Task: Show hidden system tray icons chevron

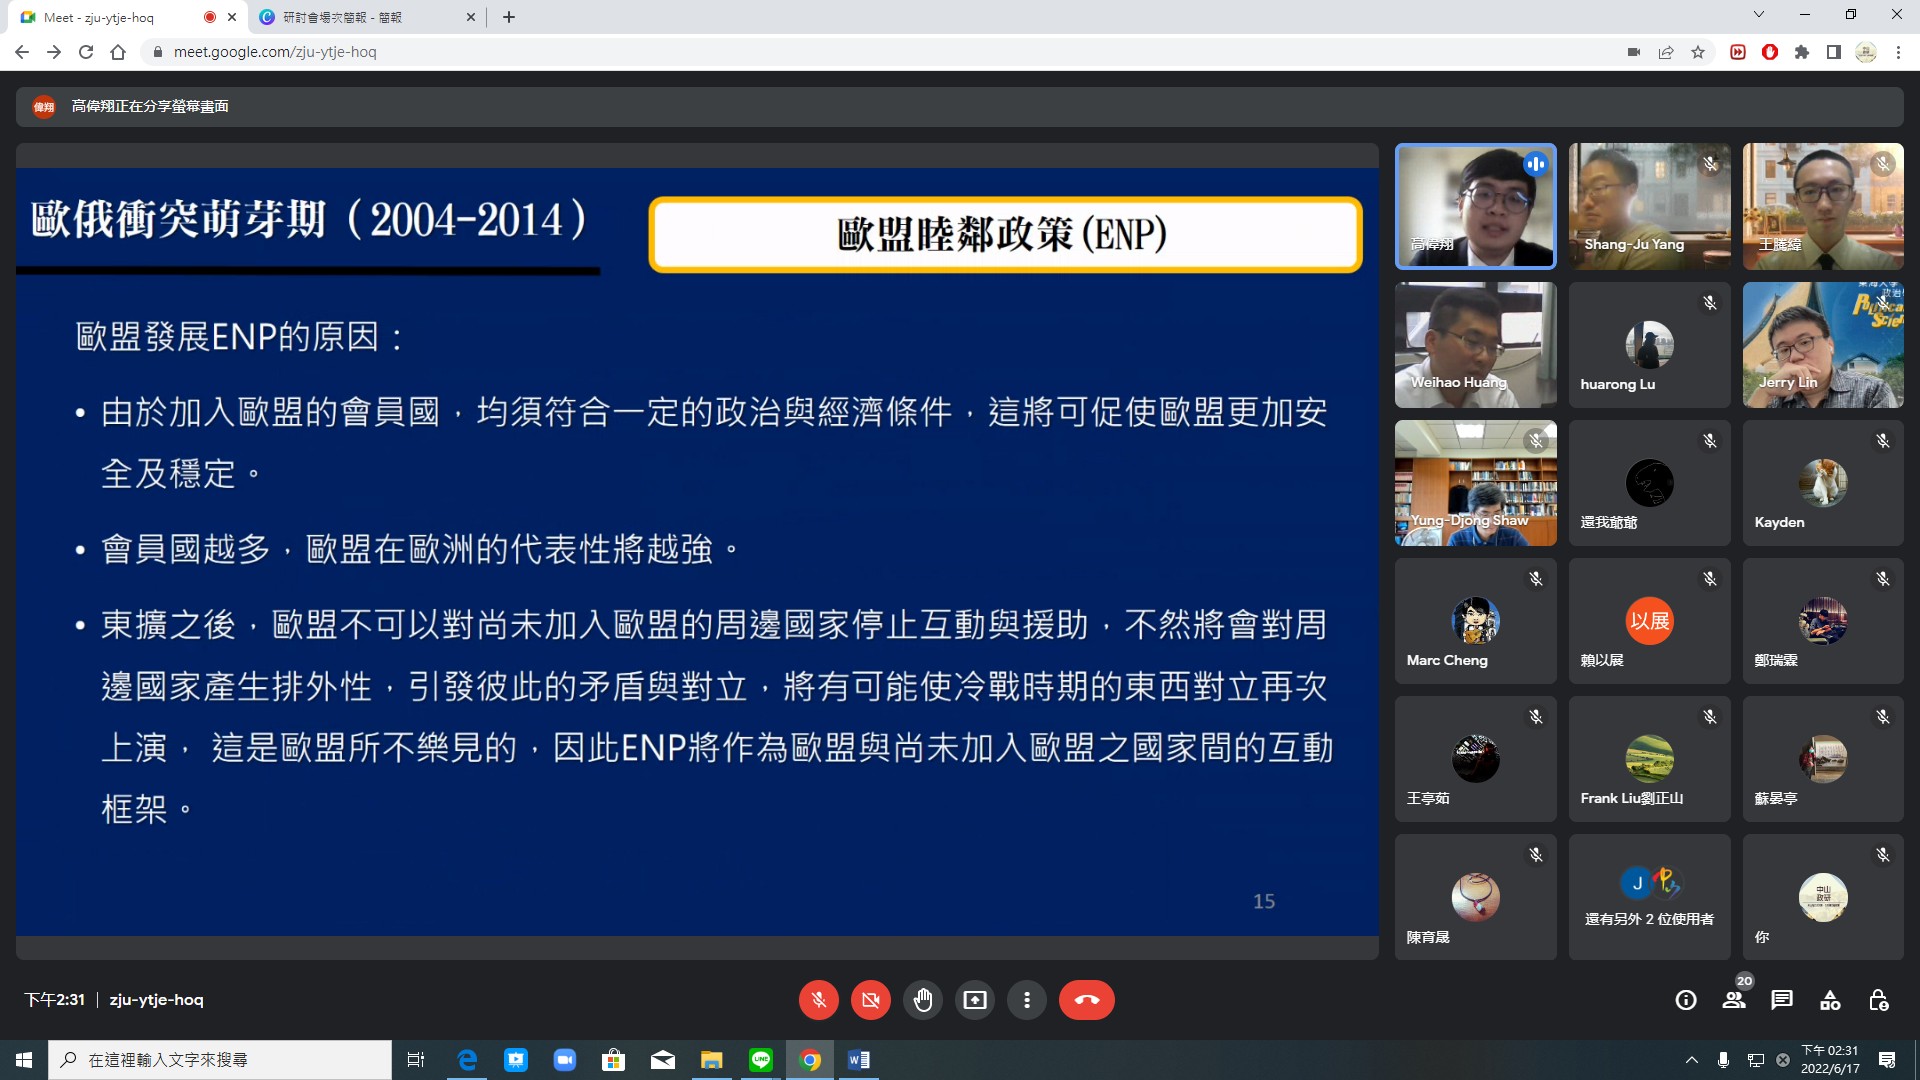Action: (1691, 1060)
